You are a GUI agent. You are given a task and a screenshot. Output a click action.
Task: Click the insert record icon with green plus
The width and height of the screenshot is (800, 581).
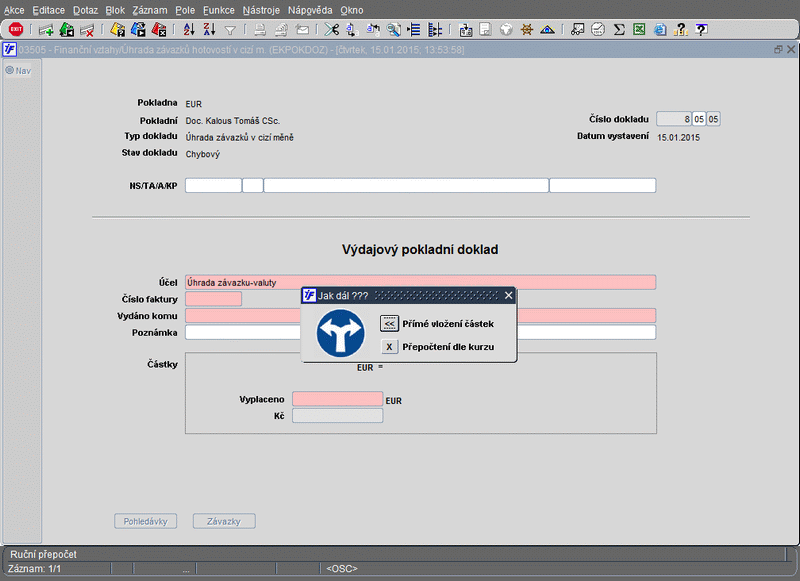46,30
